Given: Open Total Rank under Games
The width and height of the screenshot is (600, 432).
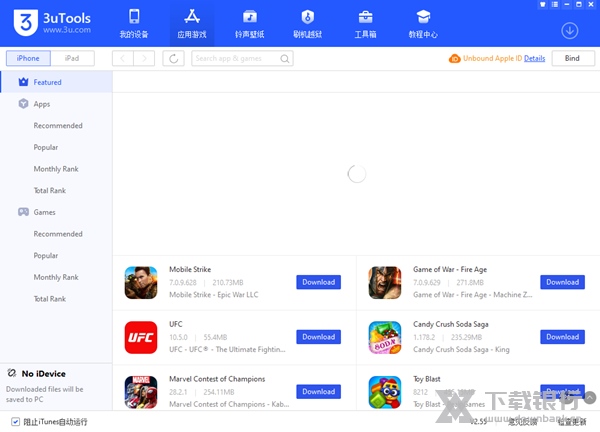Looking at the screenshot, I should point(49,299).
